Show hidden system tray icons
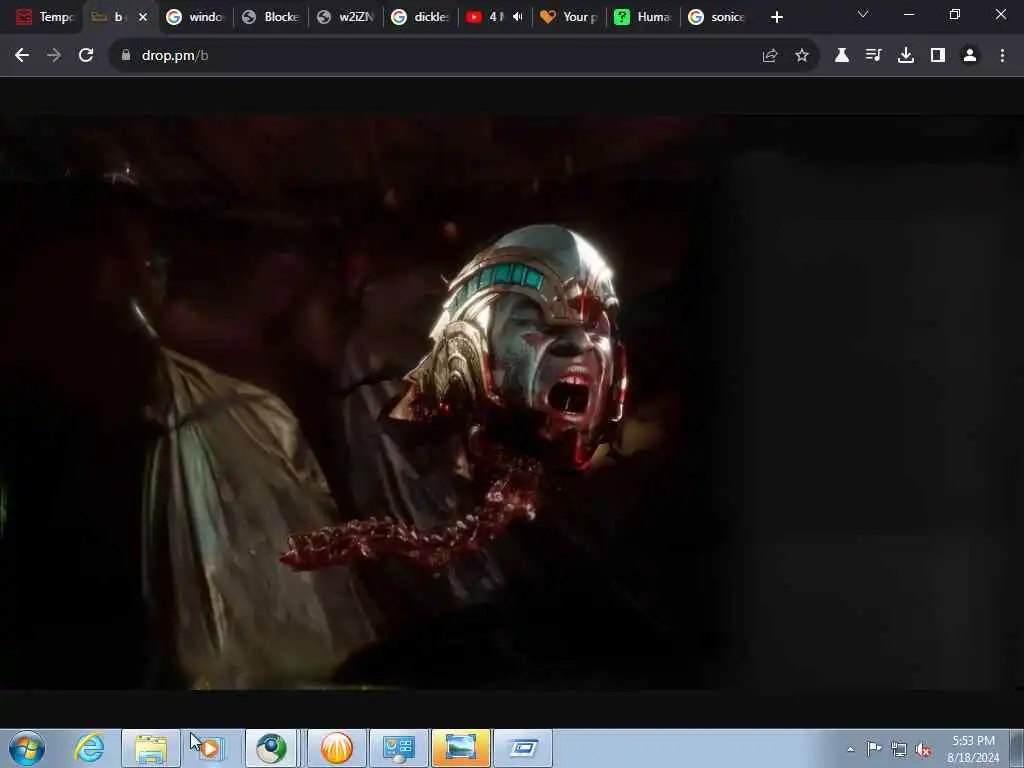Screen dimensions: 1024x768 point(850,750)
